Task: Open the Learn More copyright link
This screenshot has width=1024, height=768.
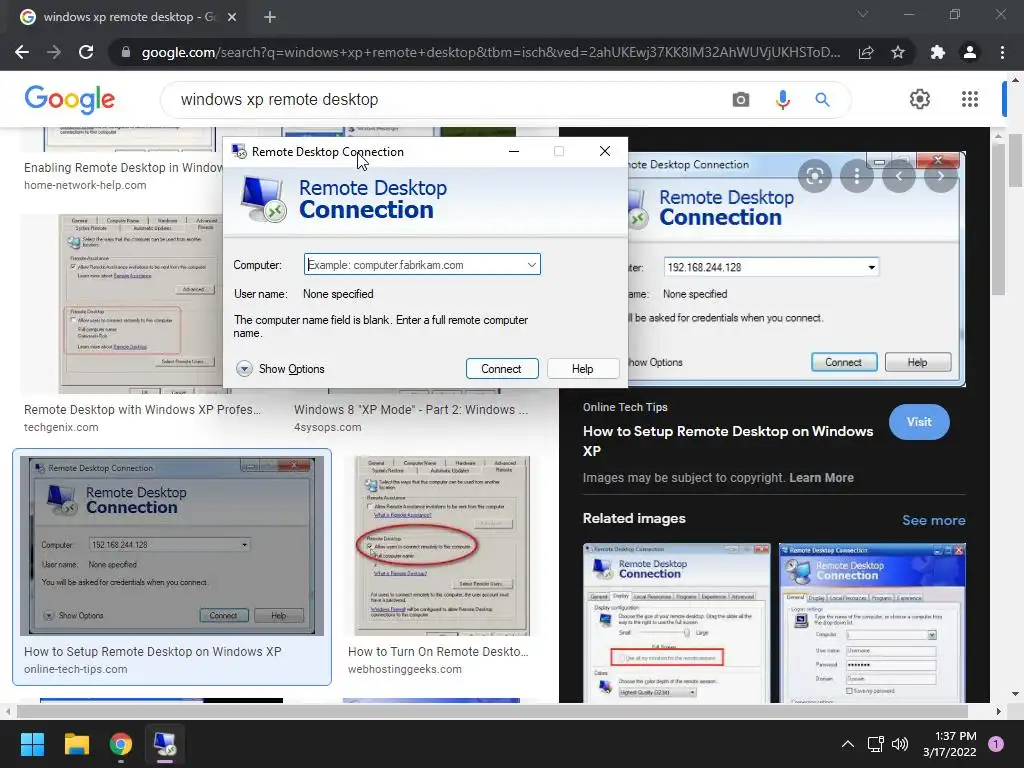Action: [821, 477]
